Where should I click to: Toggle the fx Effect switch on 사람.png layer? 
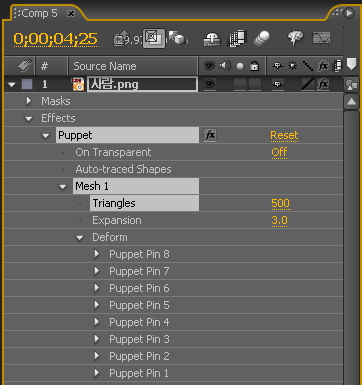click(x=323, y=84)
